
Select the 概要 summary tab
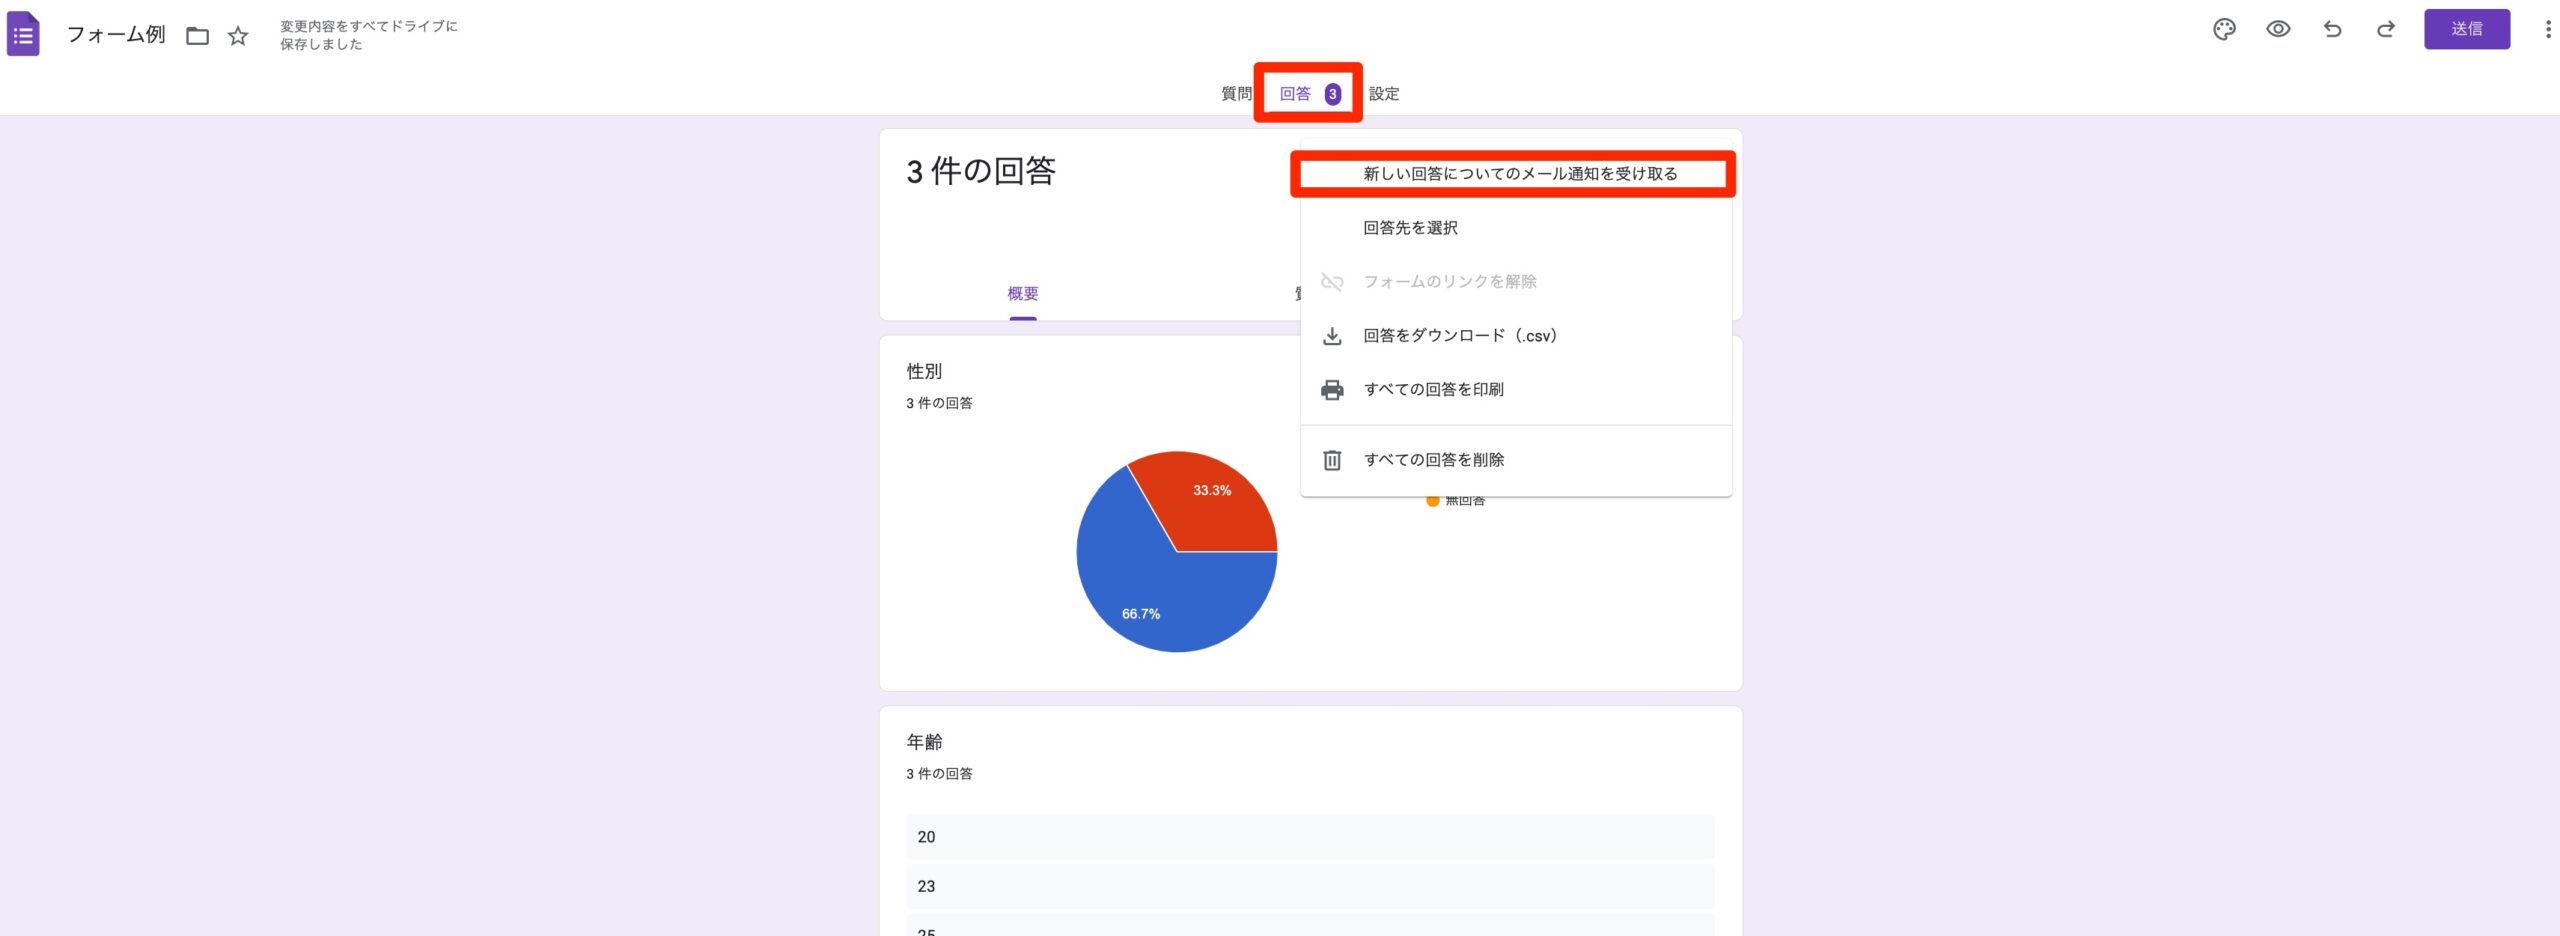[x=1023, y=293]
